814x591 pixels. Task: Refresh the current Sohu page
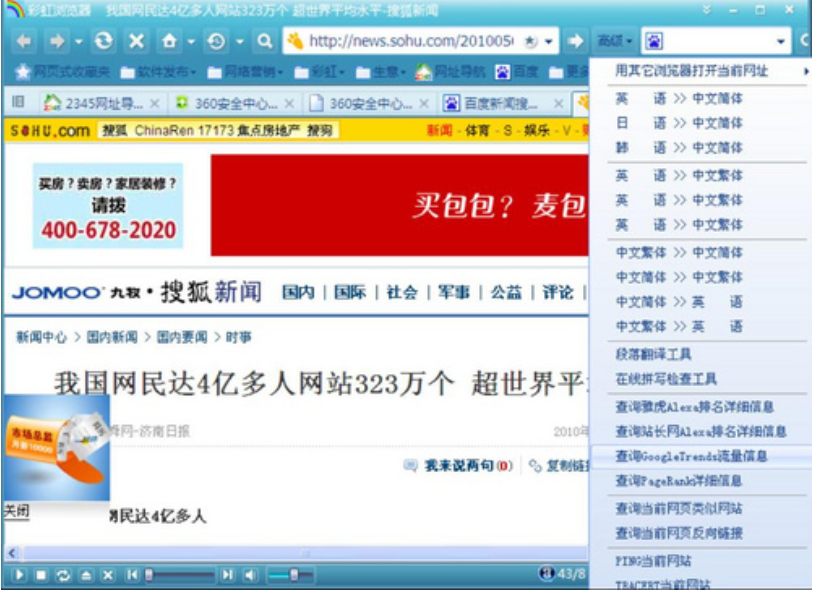coord(104,41)
